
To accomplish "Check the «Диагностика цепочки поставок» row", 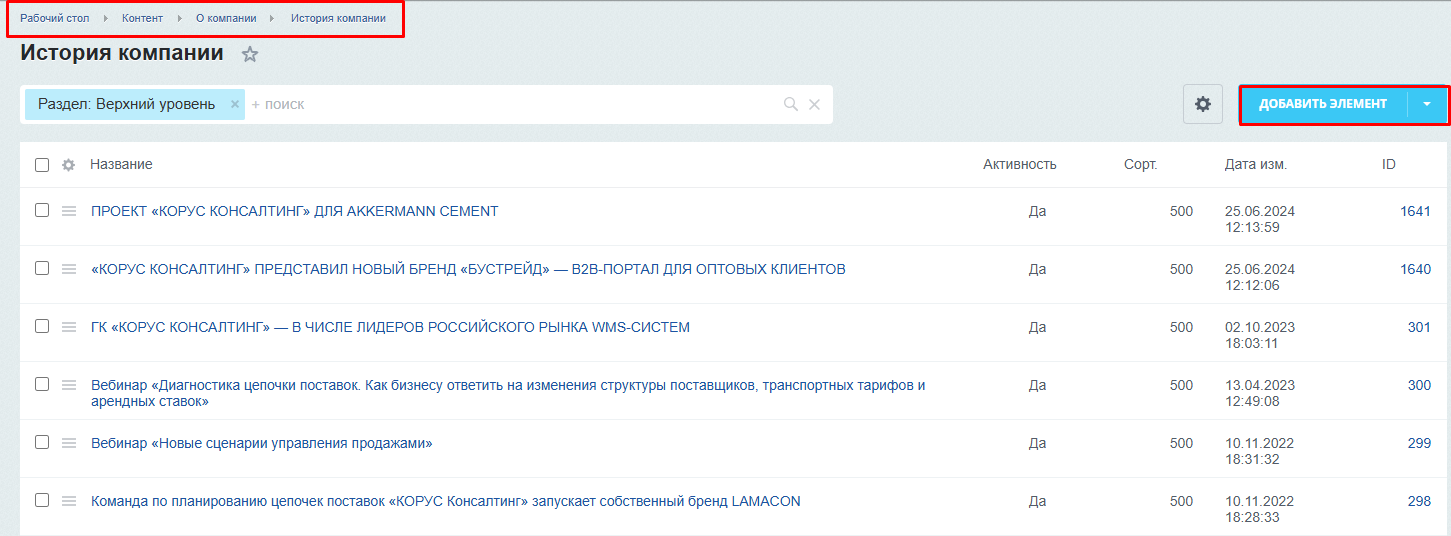I will pyautogui.click(x=42, y=384).
